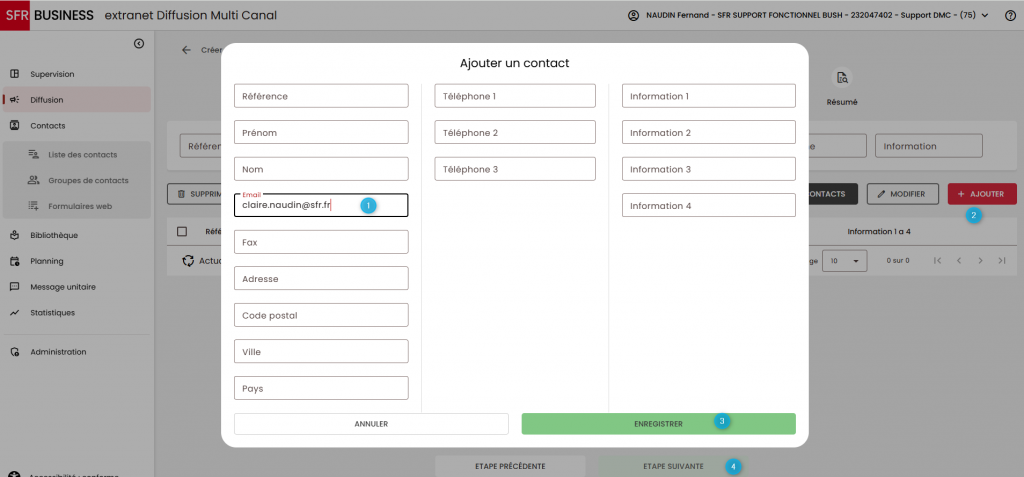Click the Etape suivante button
1024x477 pixels.
tap(673, 466)
